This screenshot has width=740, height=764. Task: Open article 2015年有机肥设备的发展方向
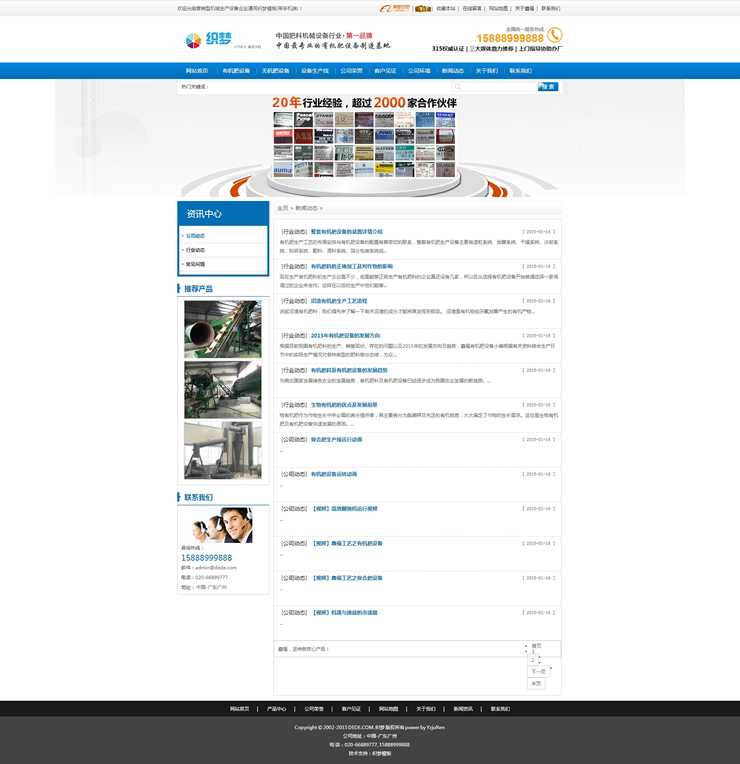[345, 335]
